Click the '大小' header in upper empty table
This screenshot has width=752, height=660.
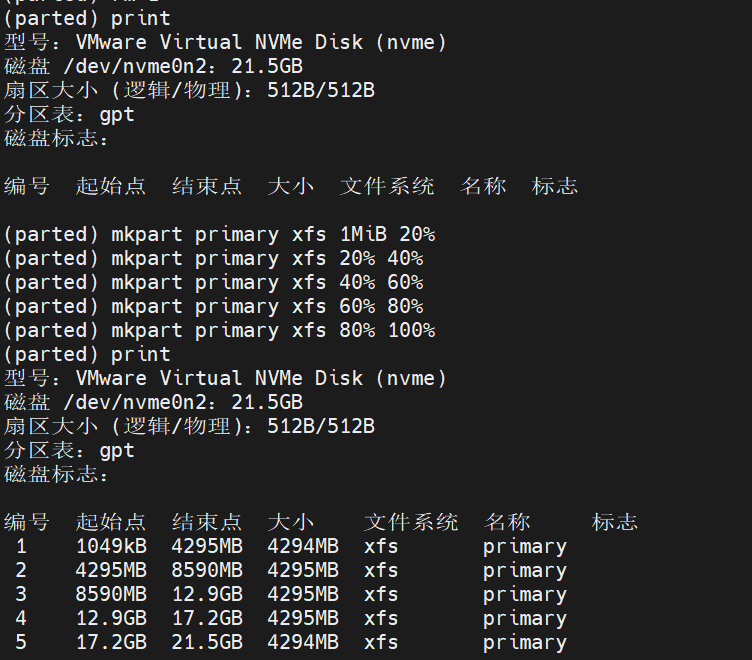290,186
